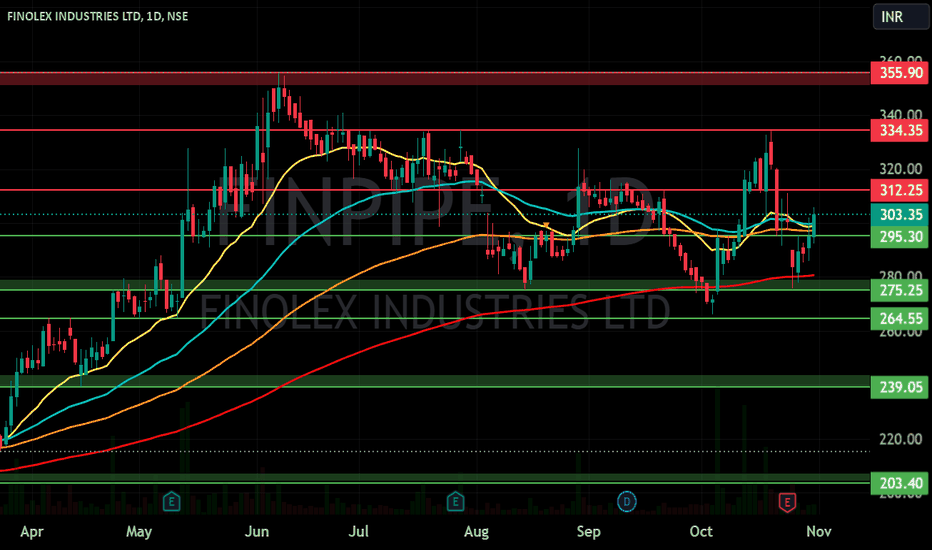
Task: Select the 275.25 support price label
Action: (x=899, y=290)
